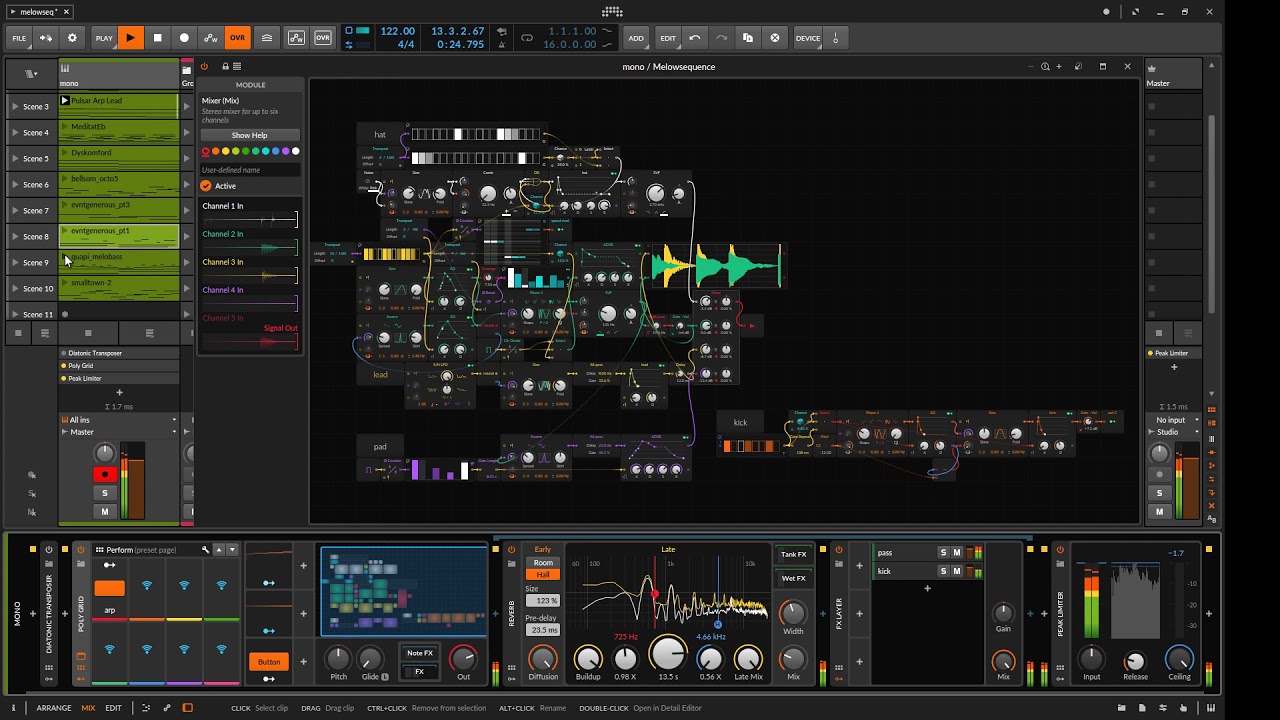The image size is (1280, 720).
Task: Click the document icon in bottom-right bar
Action: (x=1143, y=708)
